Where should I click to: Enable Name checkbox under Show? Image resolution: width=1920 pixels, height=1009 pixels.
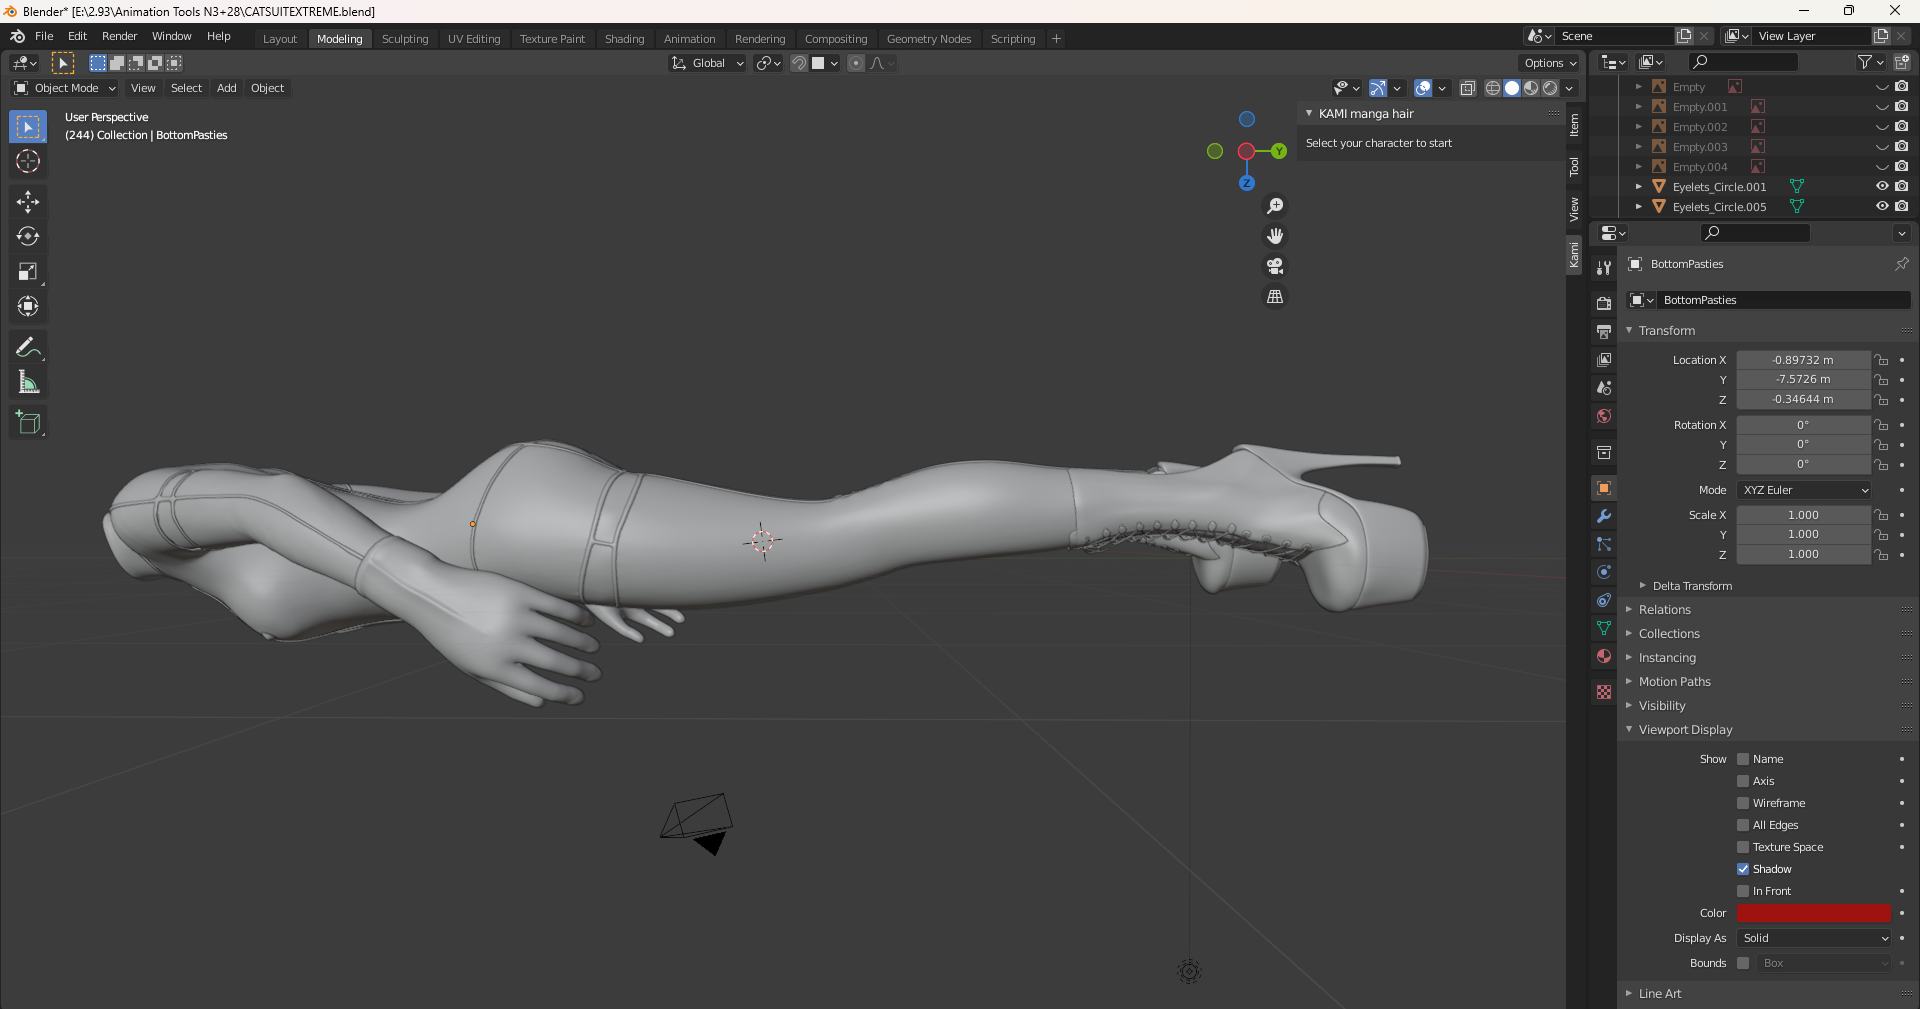click(1743, 759)
